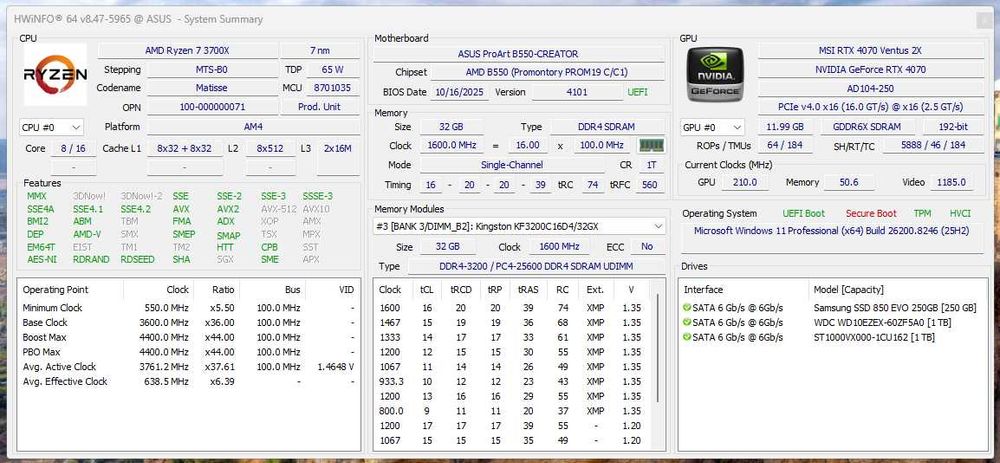Click the 192-bit bus width field

pos(953,126)
